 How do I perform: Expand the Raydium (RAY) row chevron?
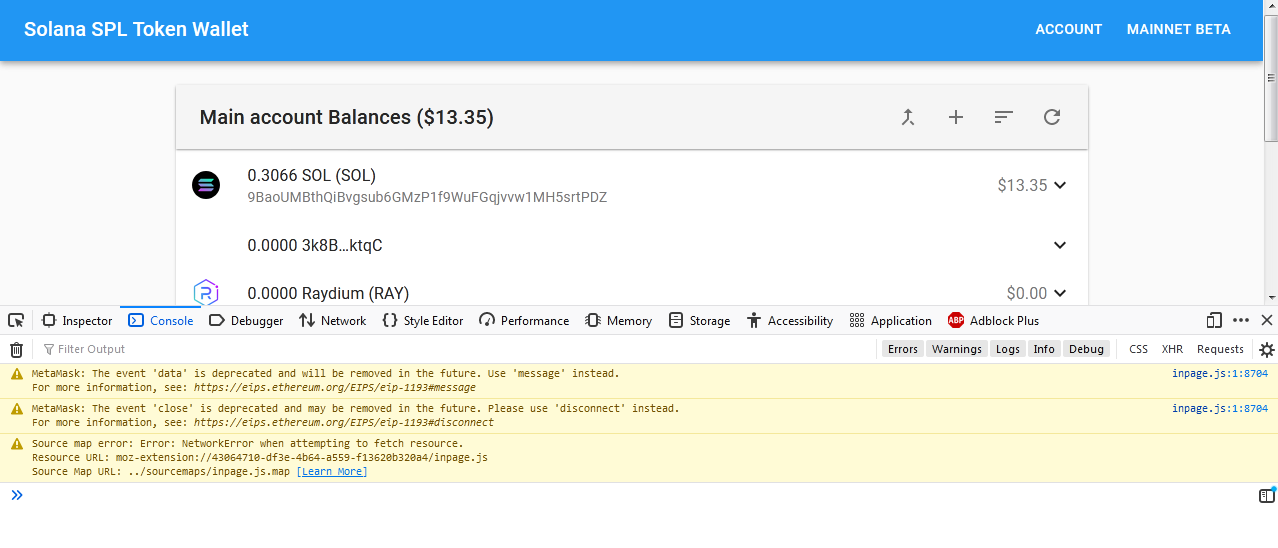point(1060,293)
